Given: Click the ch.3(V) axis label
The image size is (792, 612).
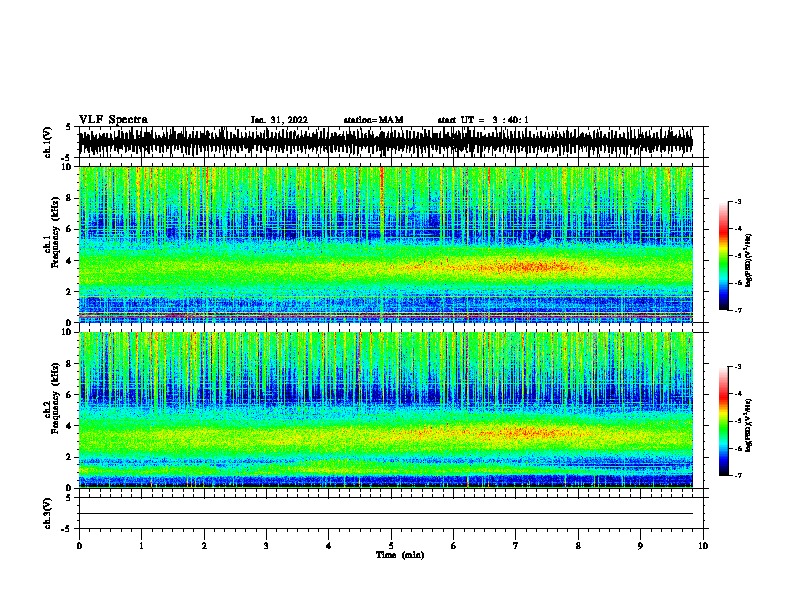Looking at the screenshot, I should (x=48, y=513).
